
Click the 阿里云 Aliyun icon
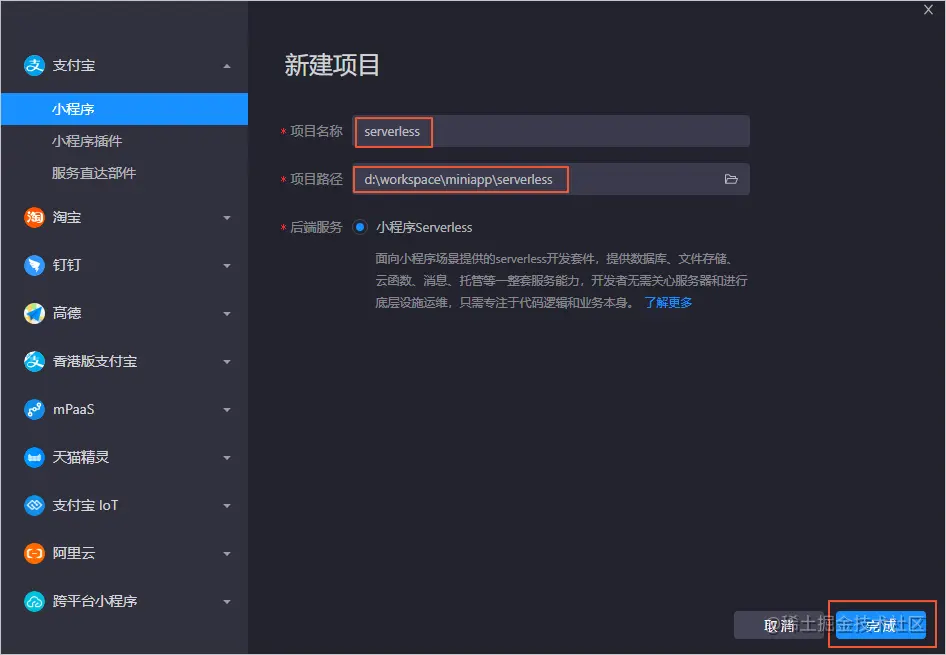34,553
